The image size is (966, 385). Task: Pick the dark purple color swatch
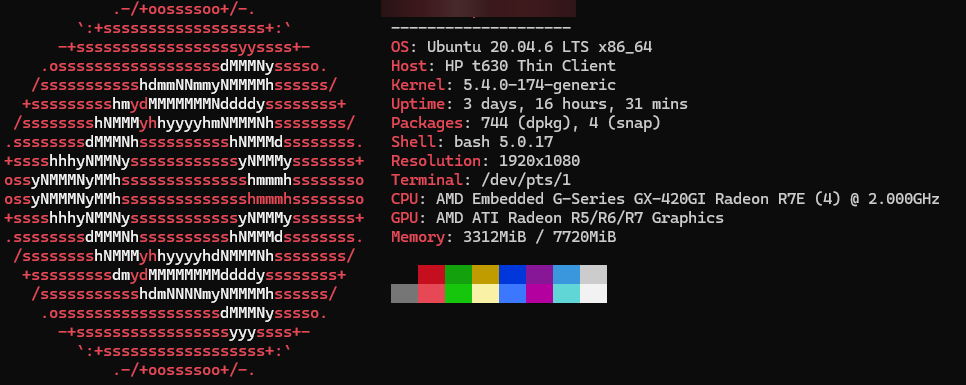point(540,275)
